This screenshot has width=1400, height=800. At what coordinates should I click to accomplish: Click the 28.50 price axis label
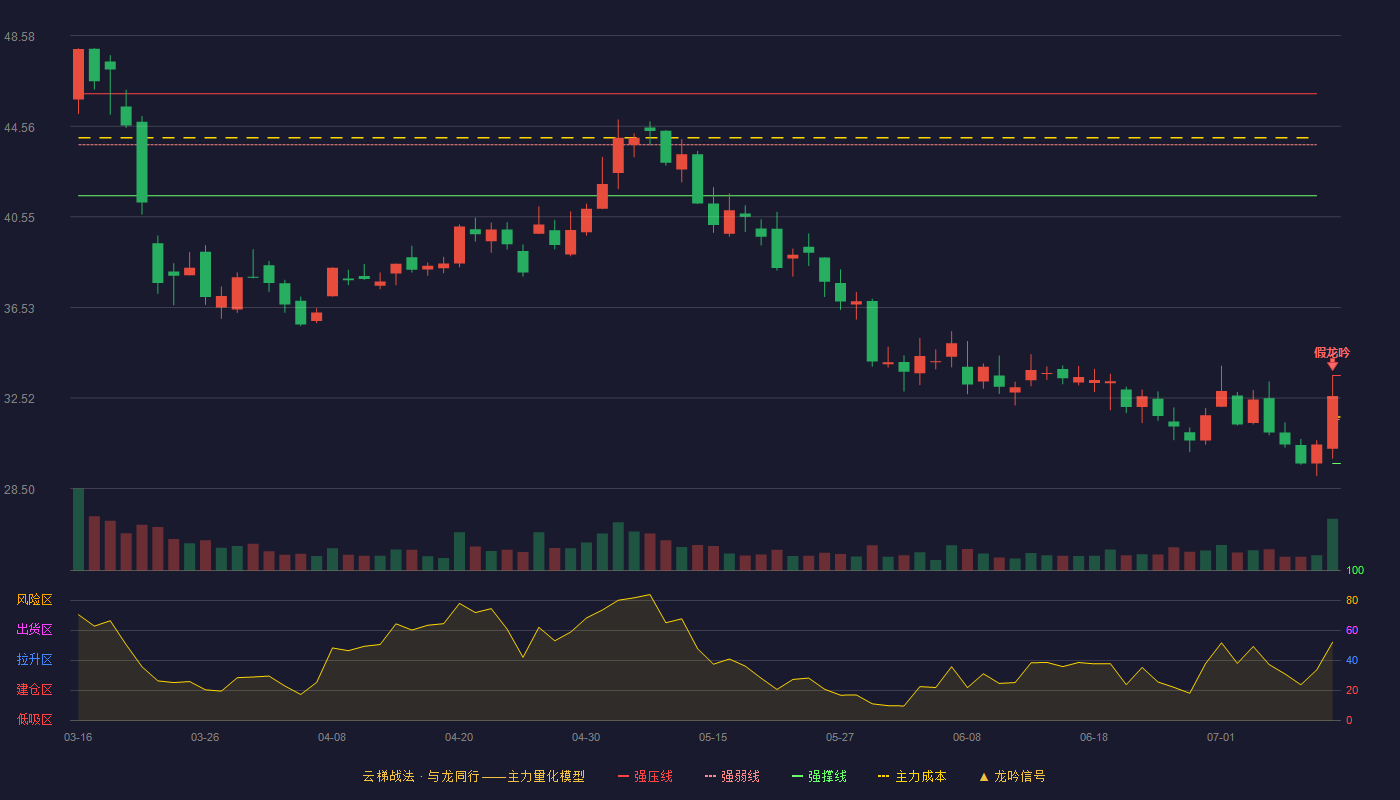19,489
